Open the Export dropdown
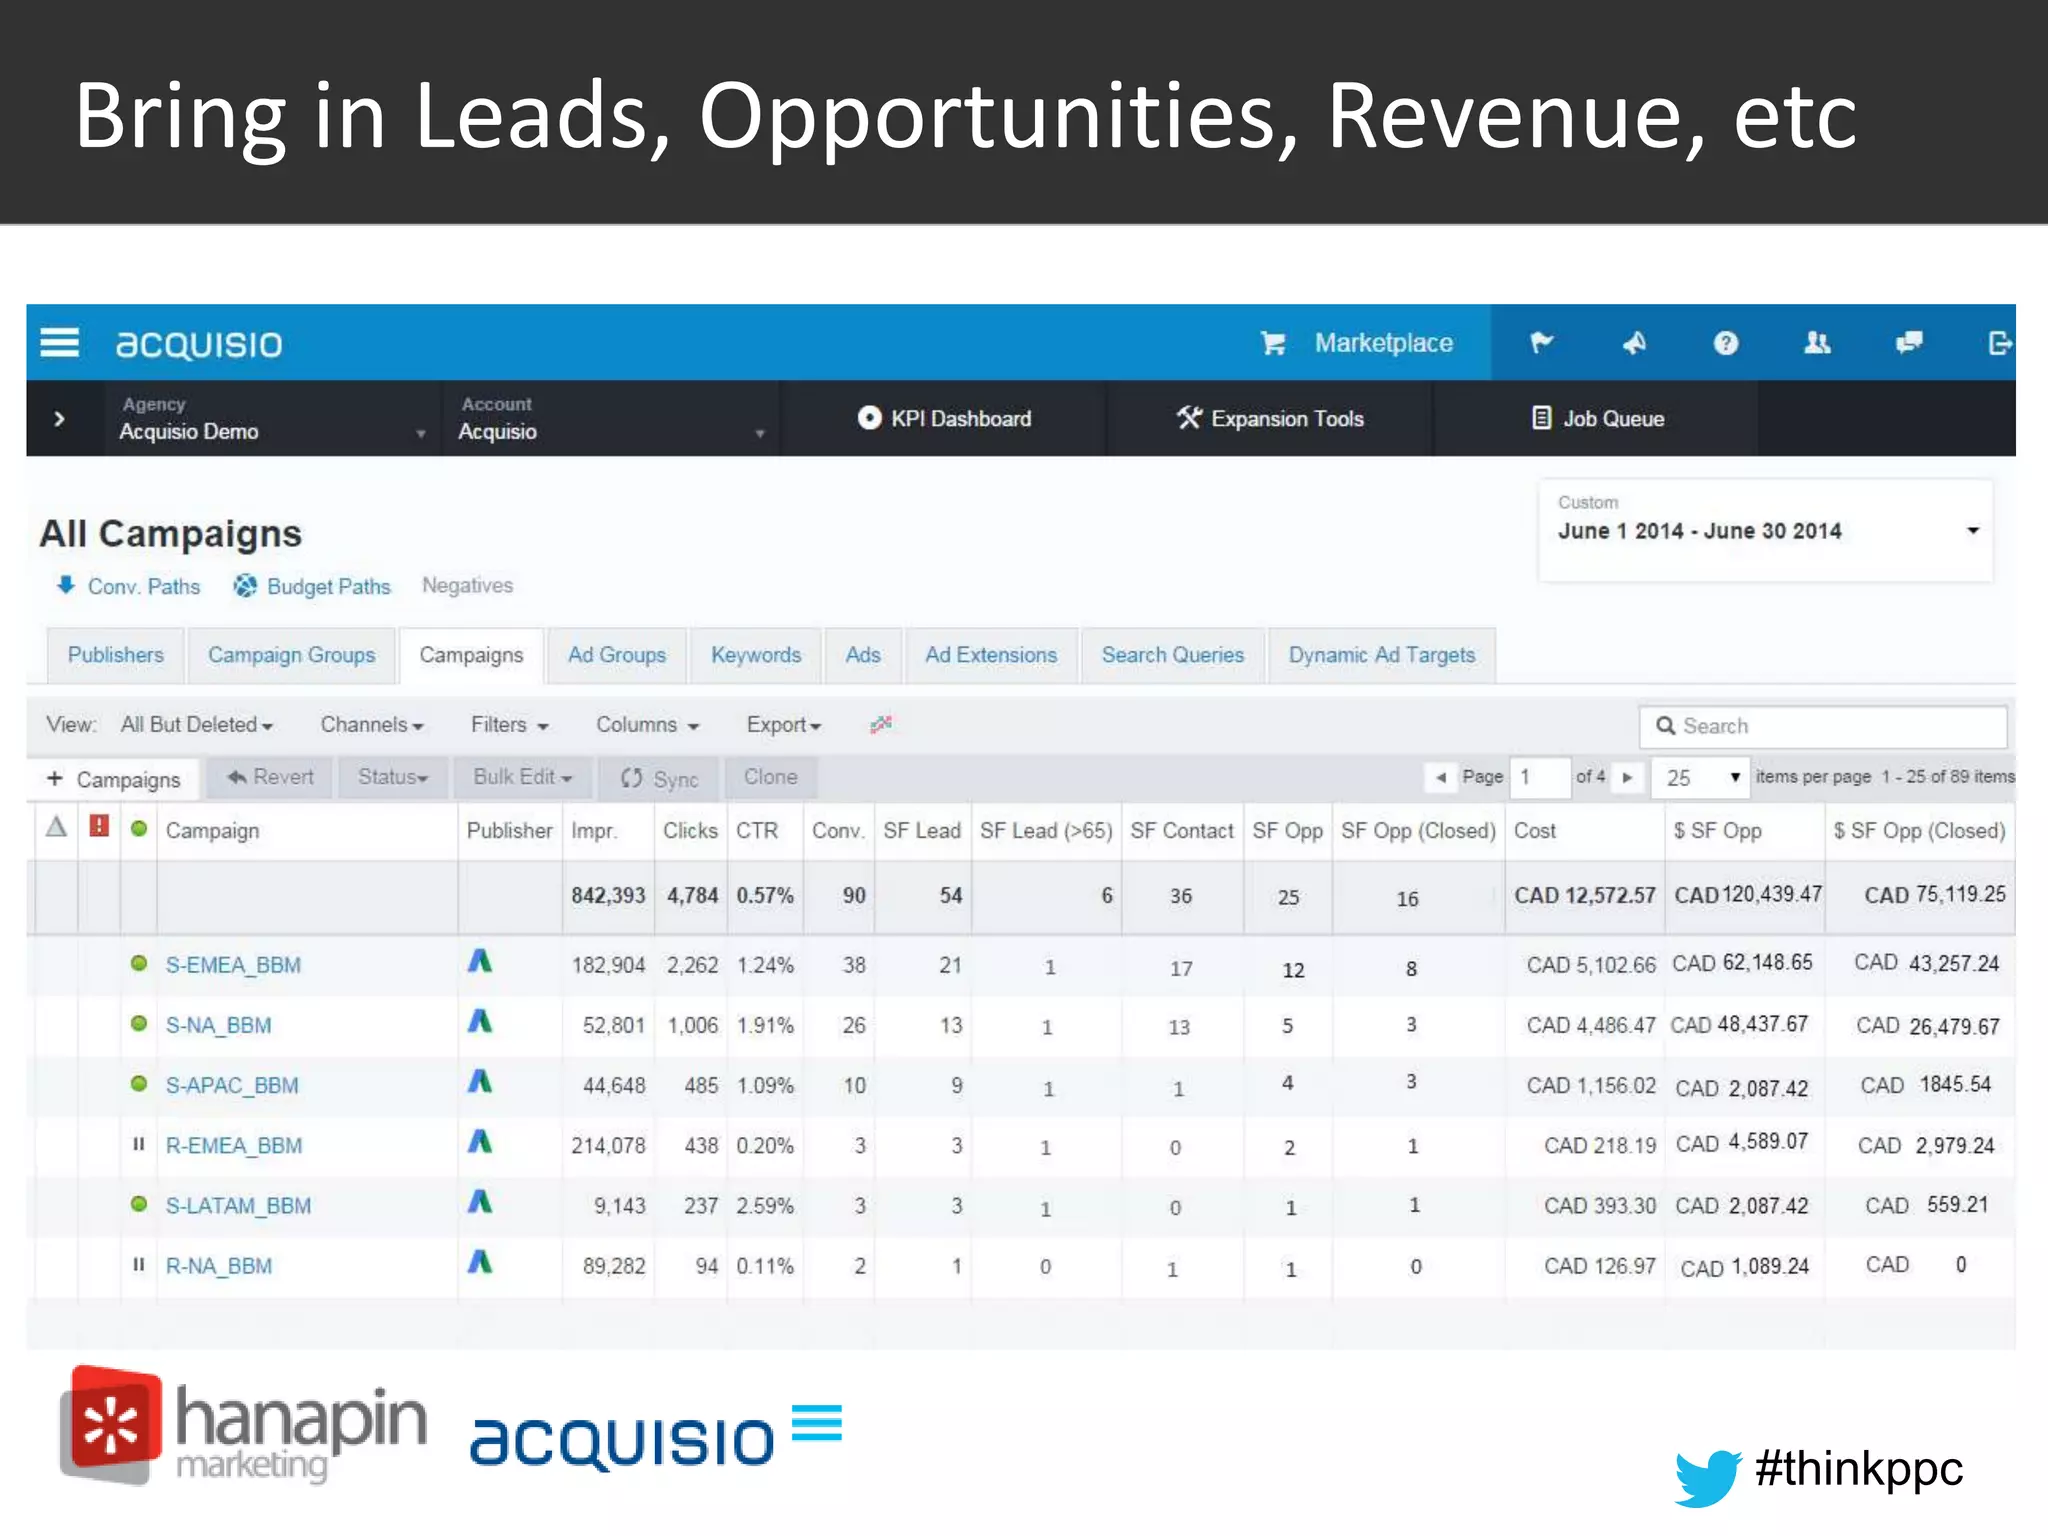 [784, 724]
